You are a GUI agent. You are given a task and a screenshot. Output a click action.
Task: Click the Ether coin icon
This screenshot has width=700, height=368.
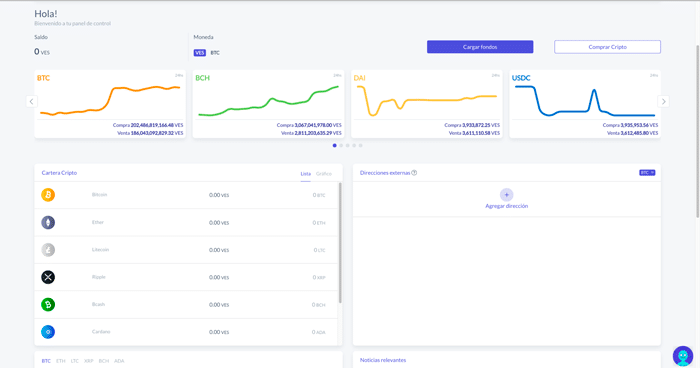click(x=48, y=222)
